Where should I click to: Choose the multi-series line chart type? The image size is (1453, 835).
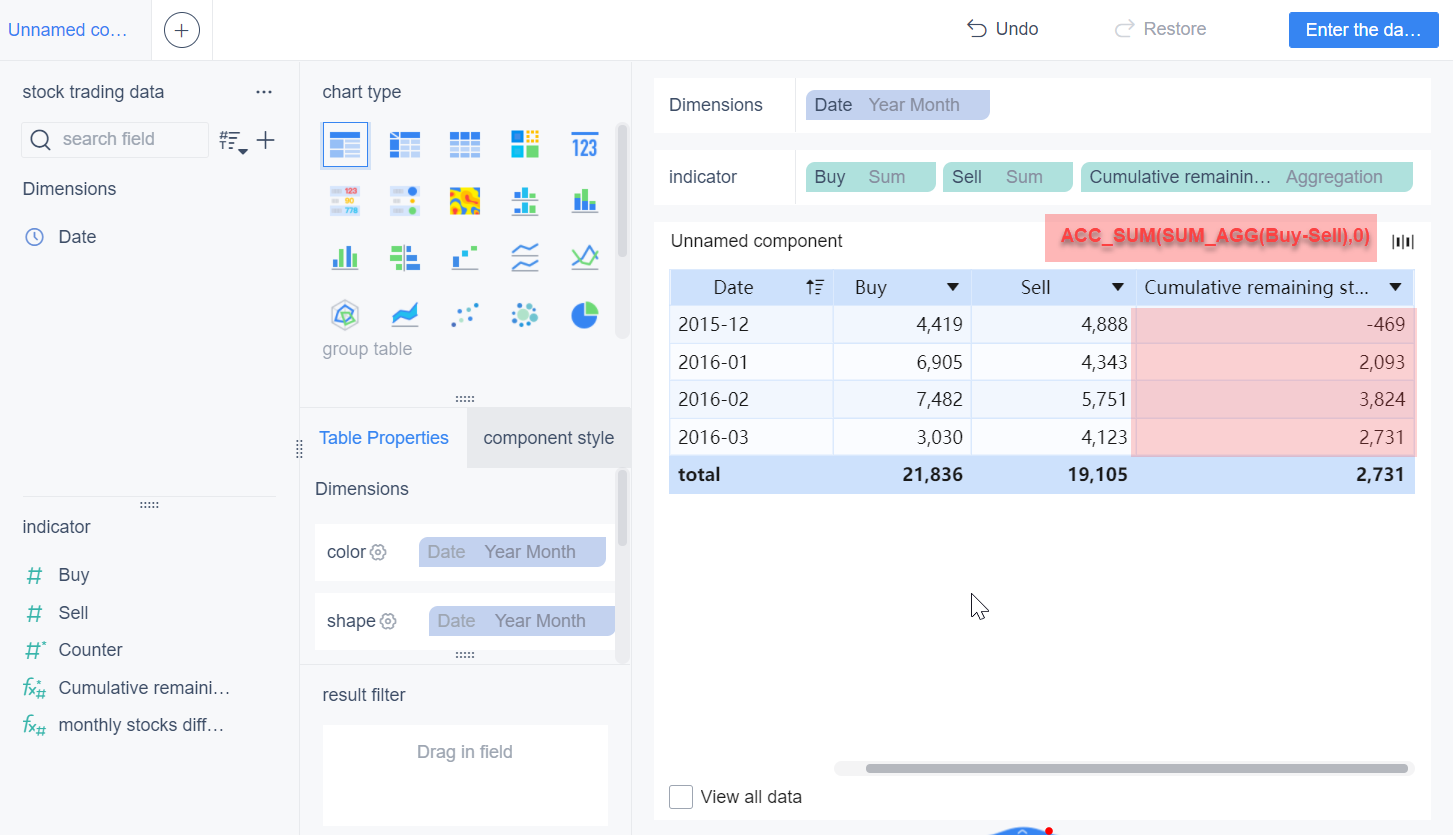585,258
